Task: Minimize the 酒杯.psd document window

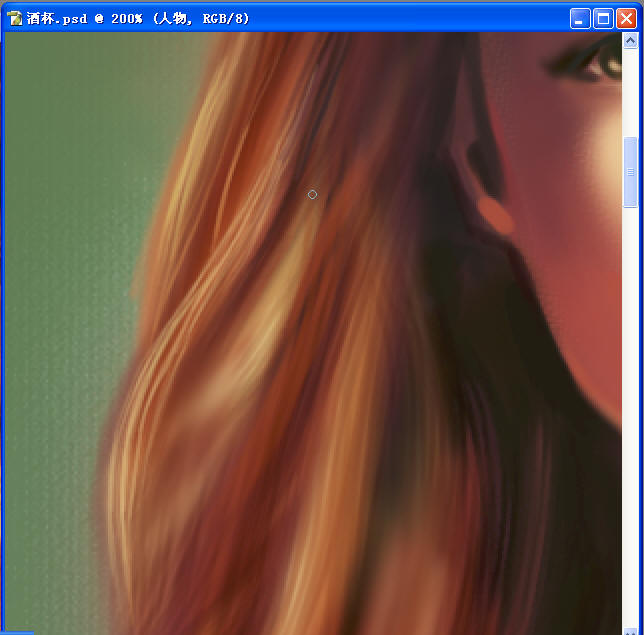Action: click(x=580, y=18)
